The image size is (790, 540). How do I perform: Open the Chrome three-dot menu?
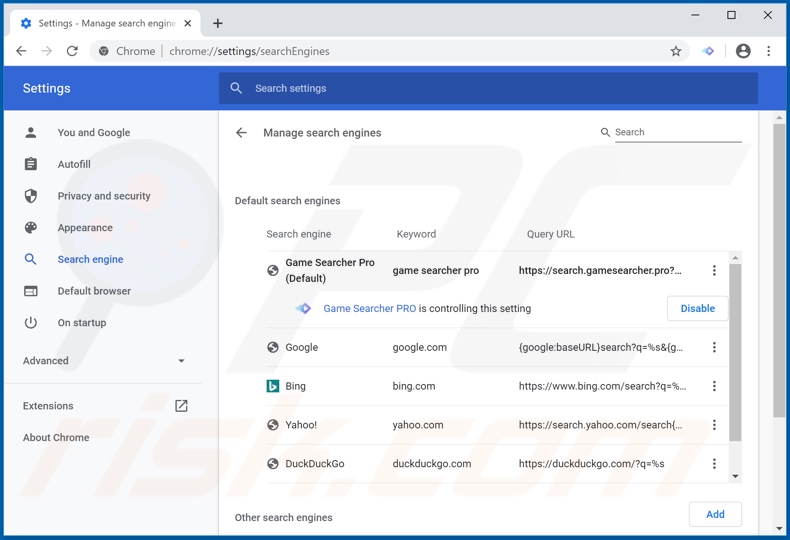(x=769, y=51)
